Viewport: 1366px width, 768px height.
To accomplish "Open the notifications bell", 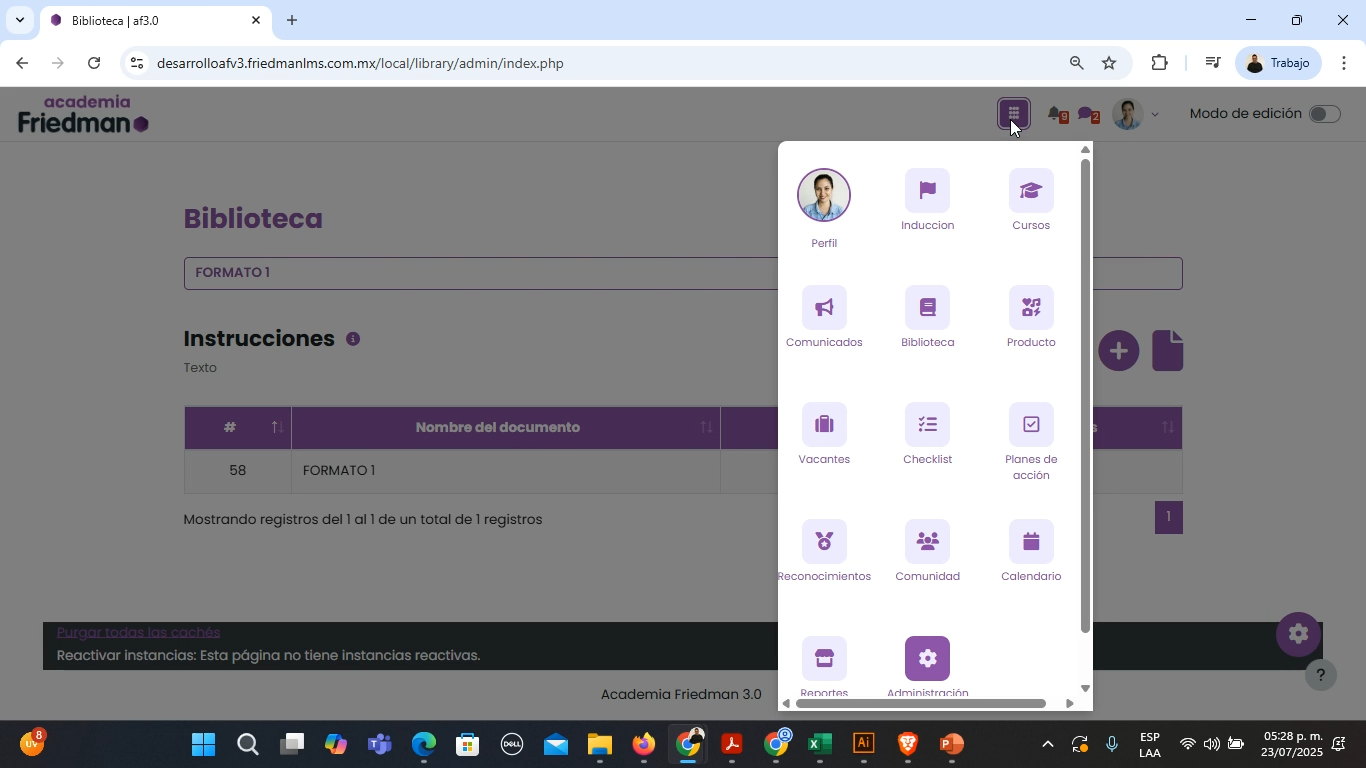I will 1055,114.
